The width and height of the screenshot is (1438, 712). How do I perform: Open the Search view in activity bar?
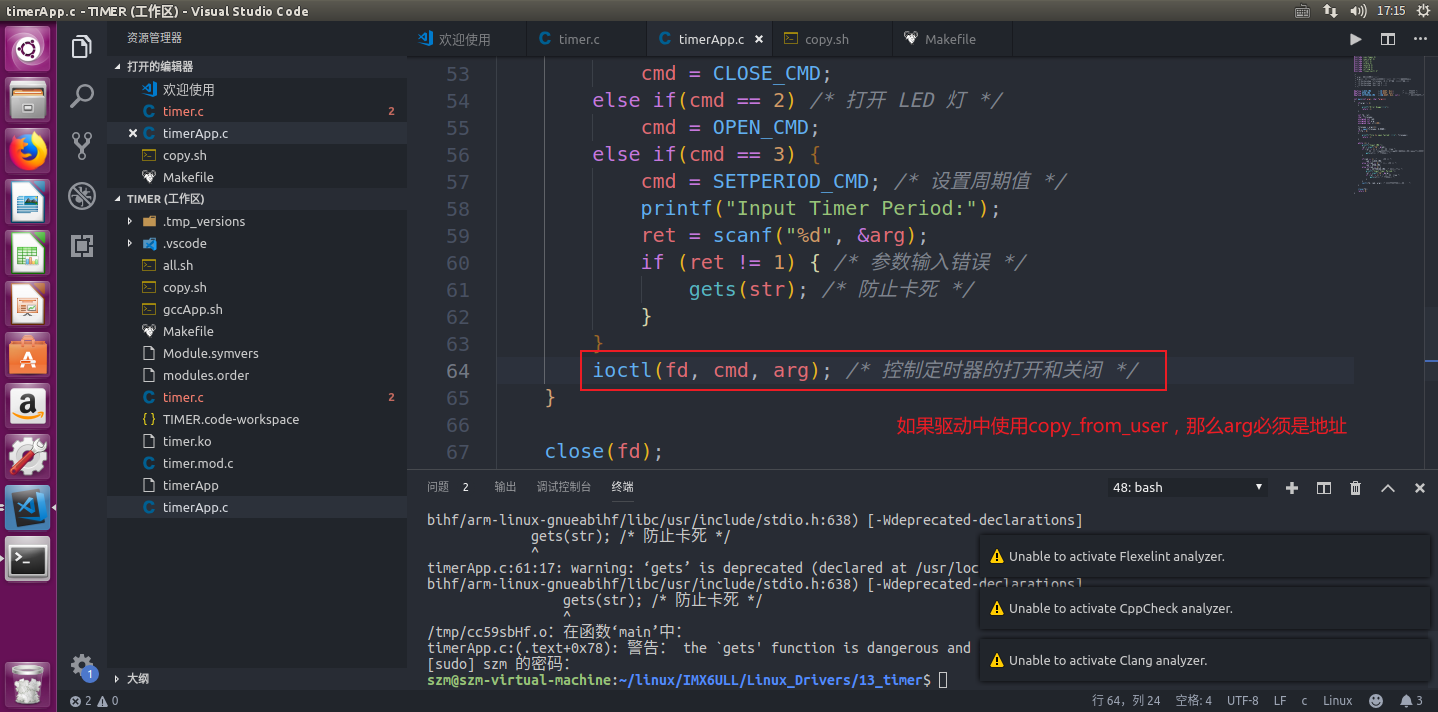[x=82, y=96]
